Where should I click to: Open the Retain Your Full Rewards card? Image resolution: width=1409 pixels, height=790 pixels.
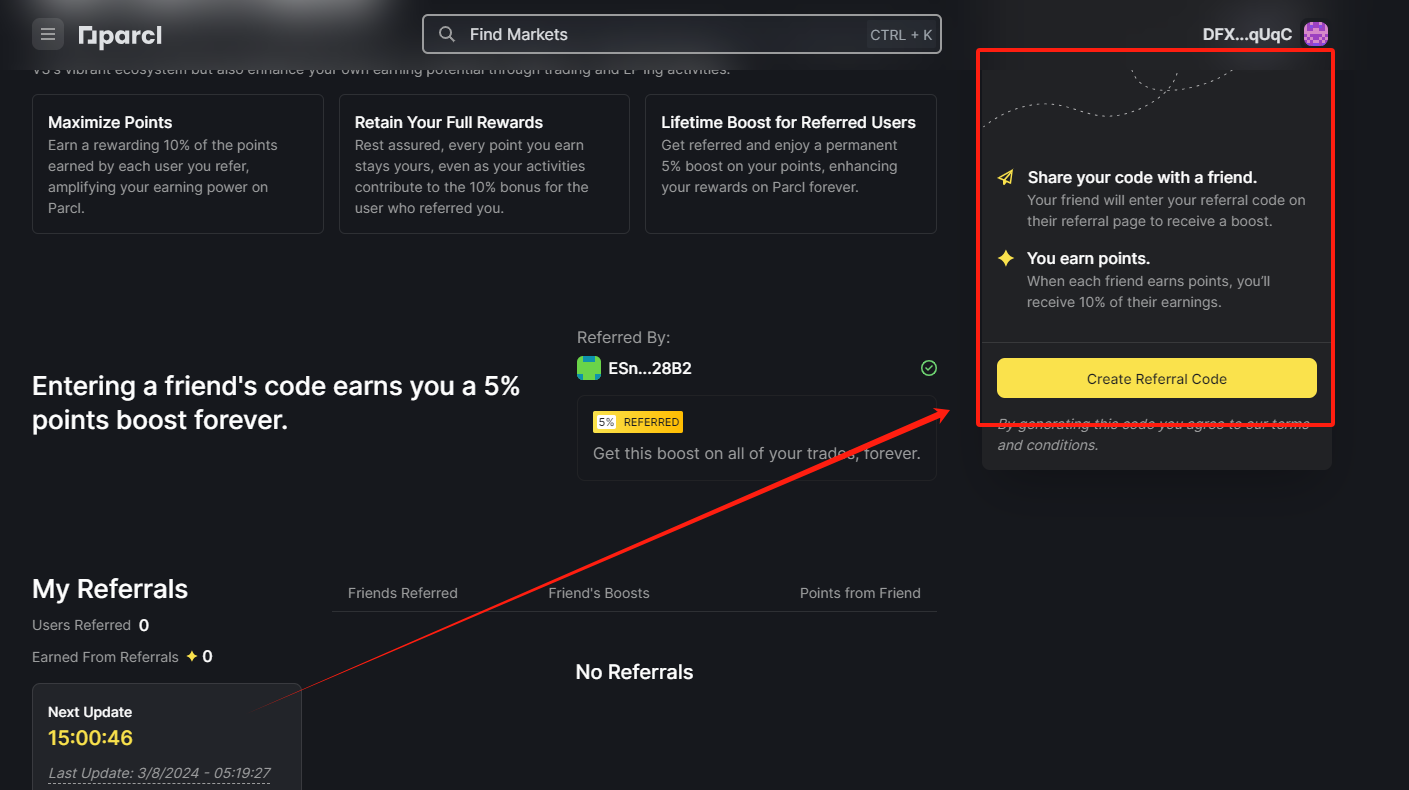[x=484, y=164]
